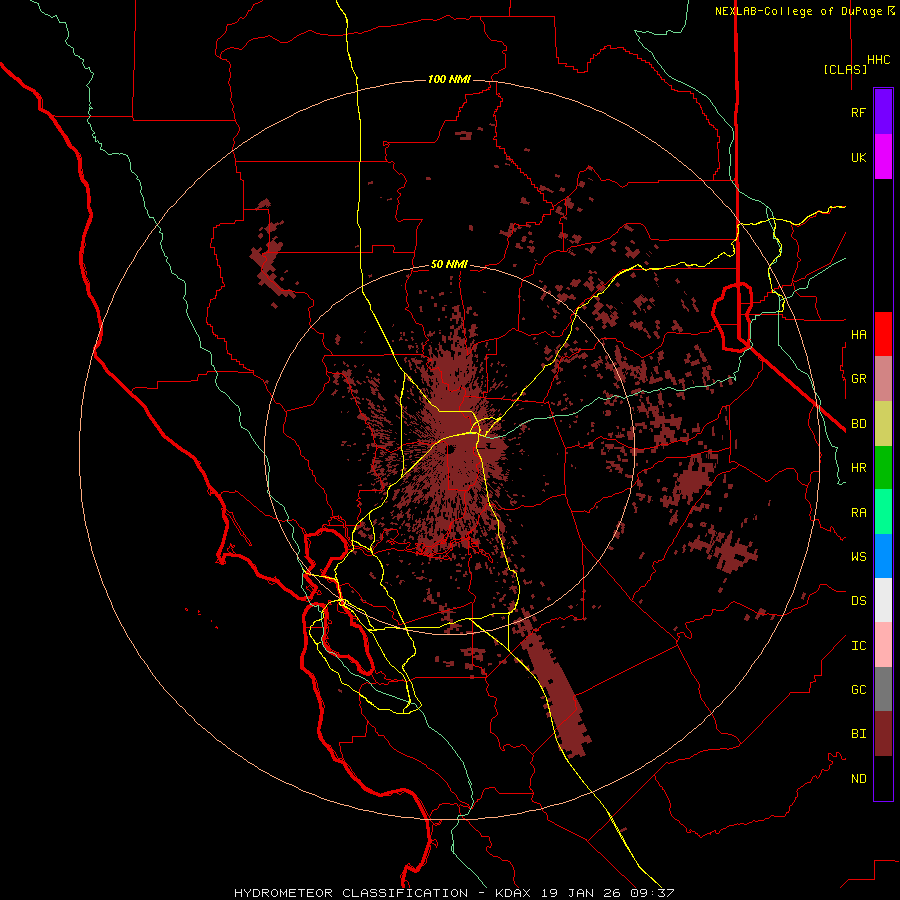
Task: Click the DS white legend swatch
Action: pyautogui.click(x=883, y=600)
